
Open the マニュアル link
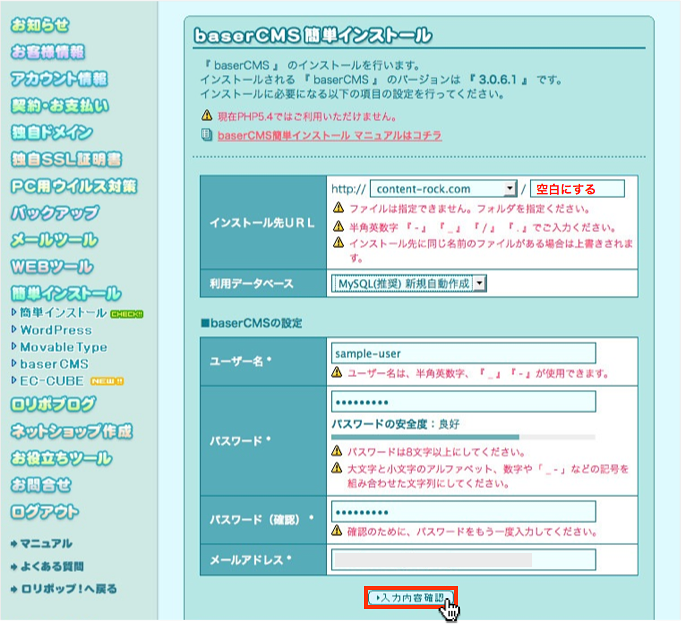click(x=46, y=544)
